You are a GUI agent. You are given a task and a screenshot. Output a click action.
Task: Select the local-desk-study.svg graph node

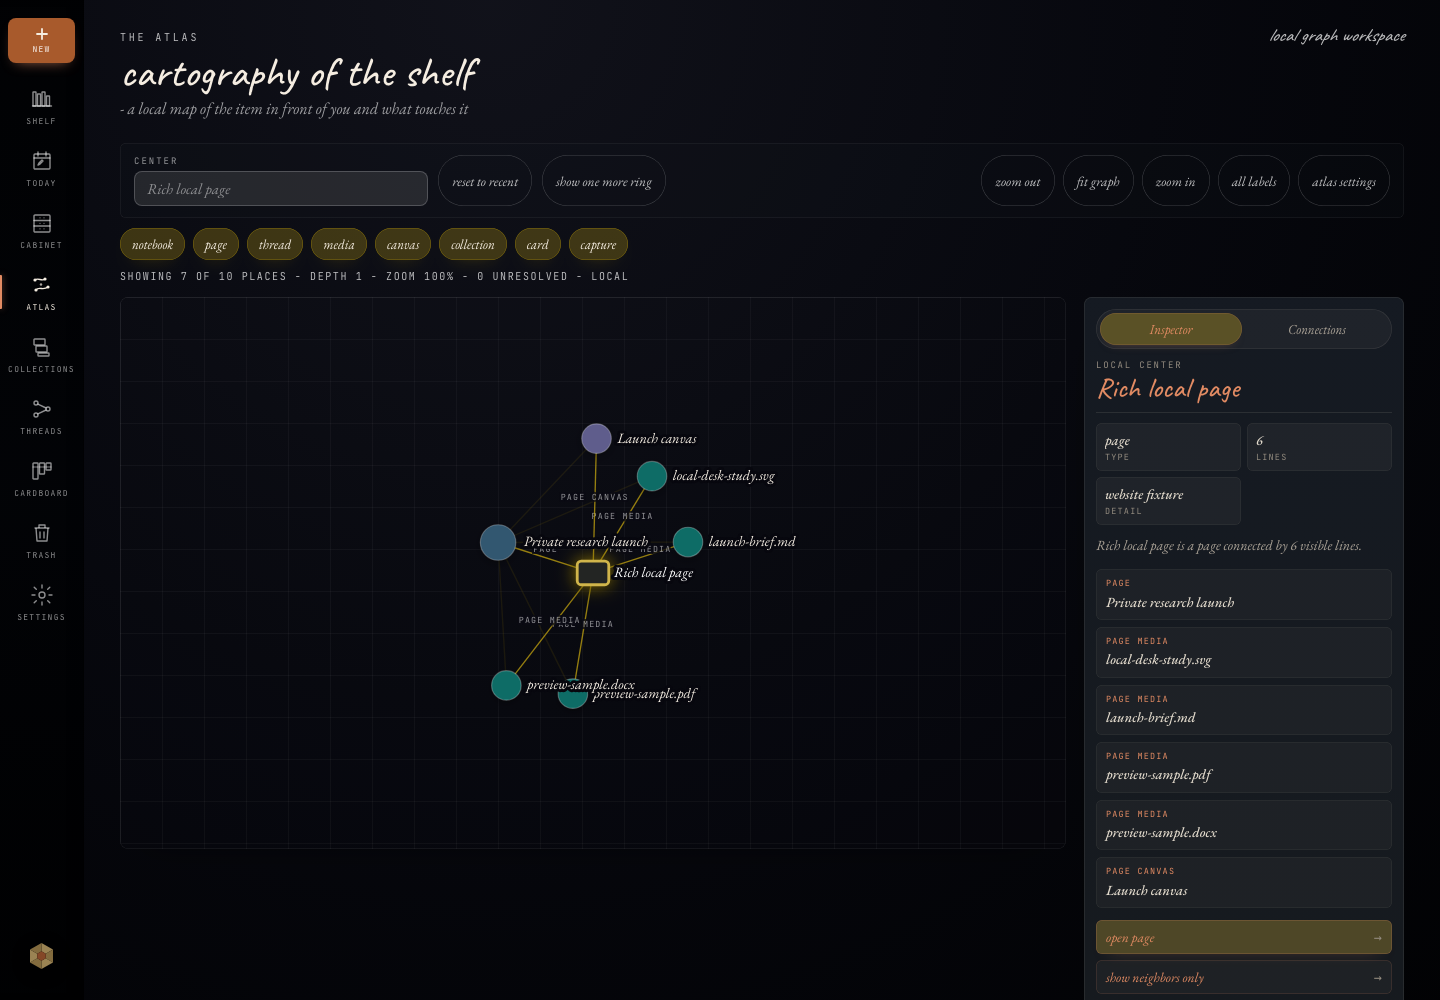coord(652,476)
